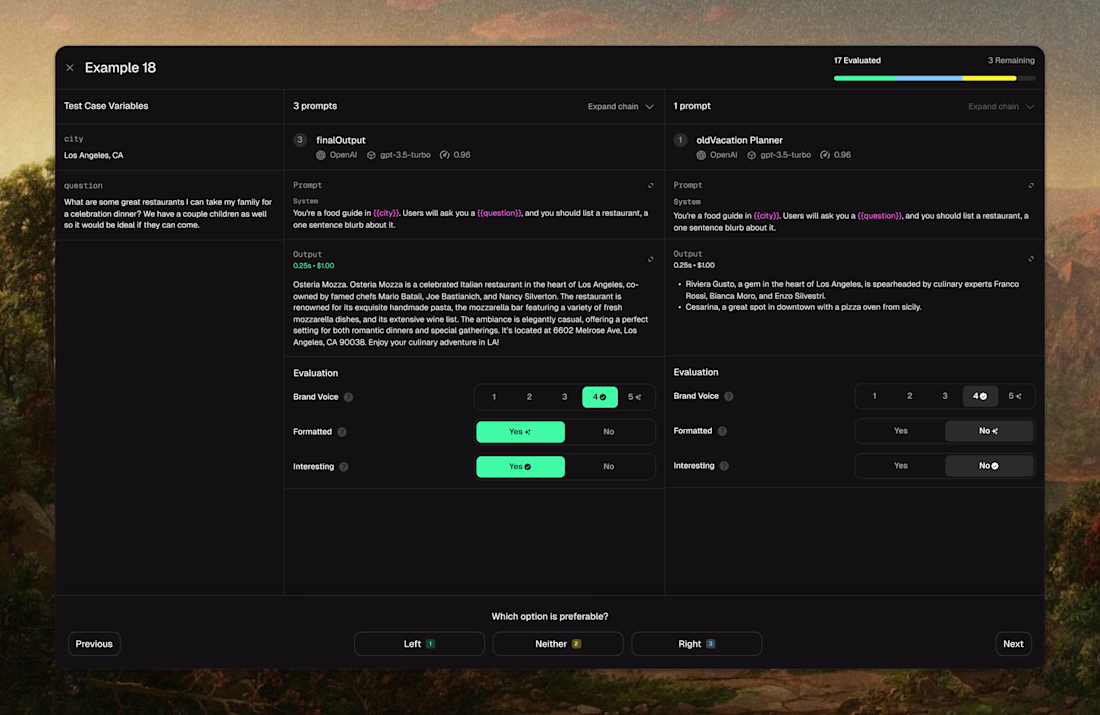Open the left Formatted help tooltip
Viewport: 1100px width, 715px height.
(342, 432)
